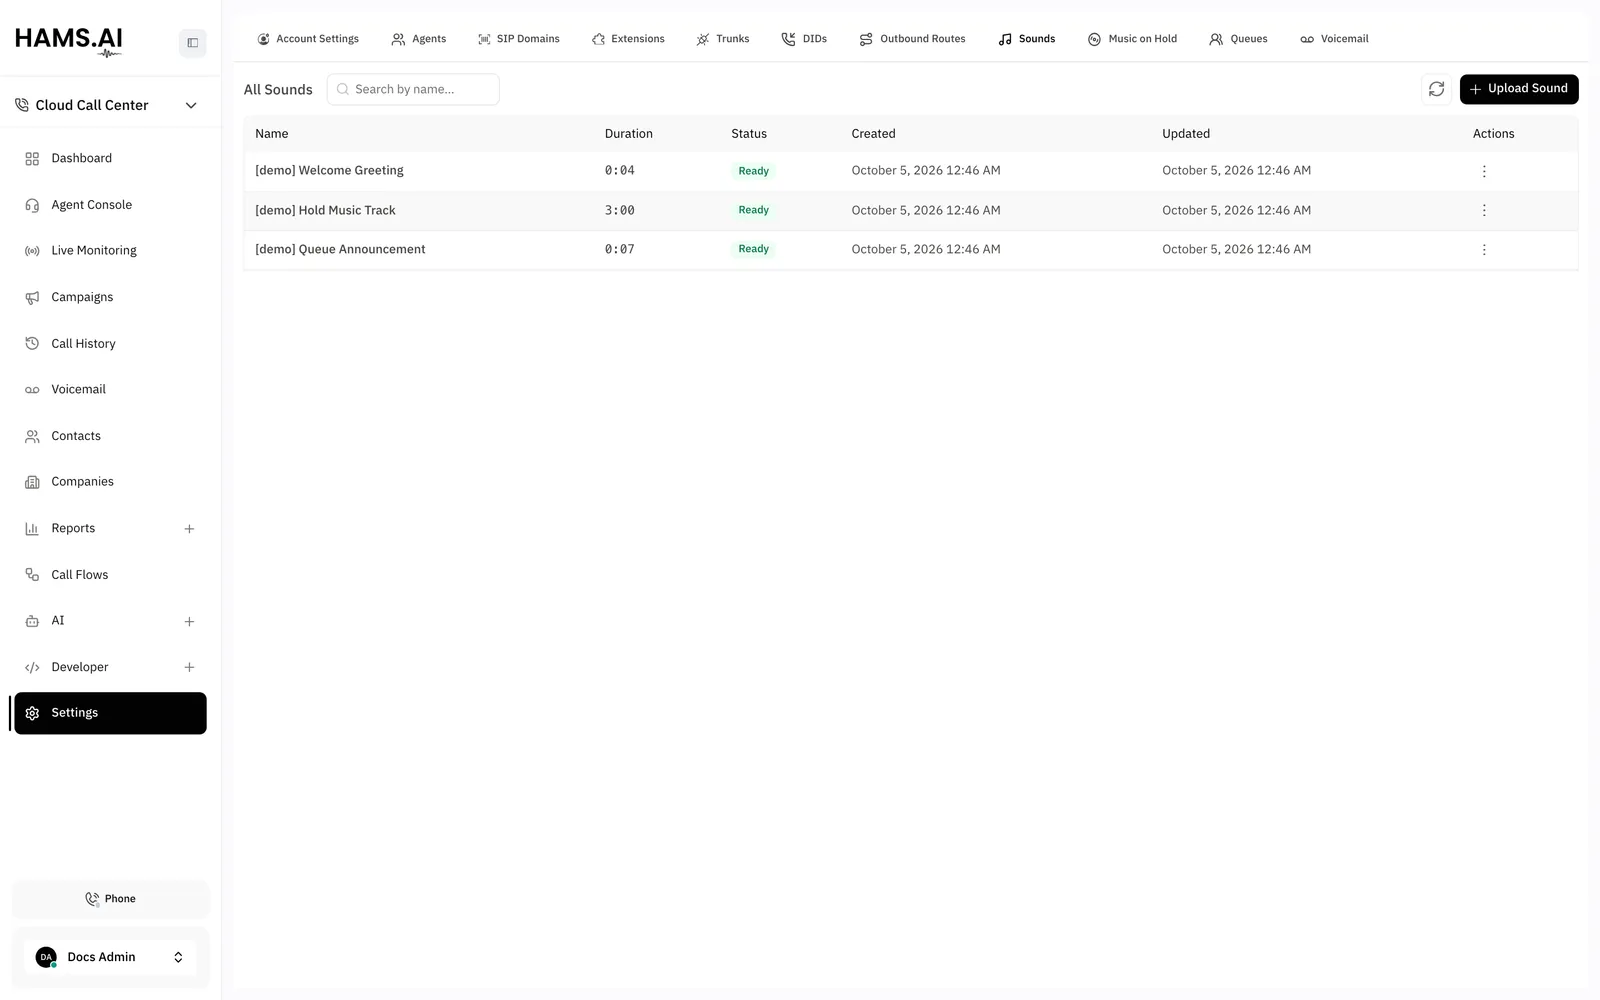Open Campaigns in the sidebar
The image size is (1600, 1000).
(110, 297)
